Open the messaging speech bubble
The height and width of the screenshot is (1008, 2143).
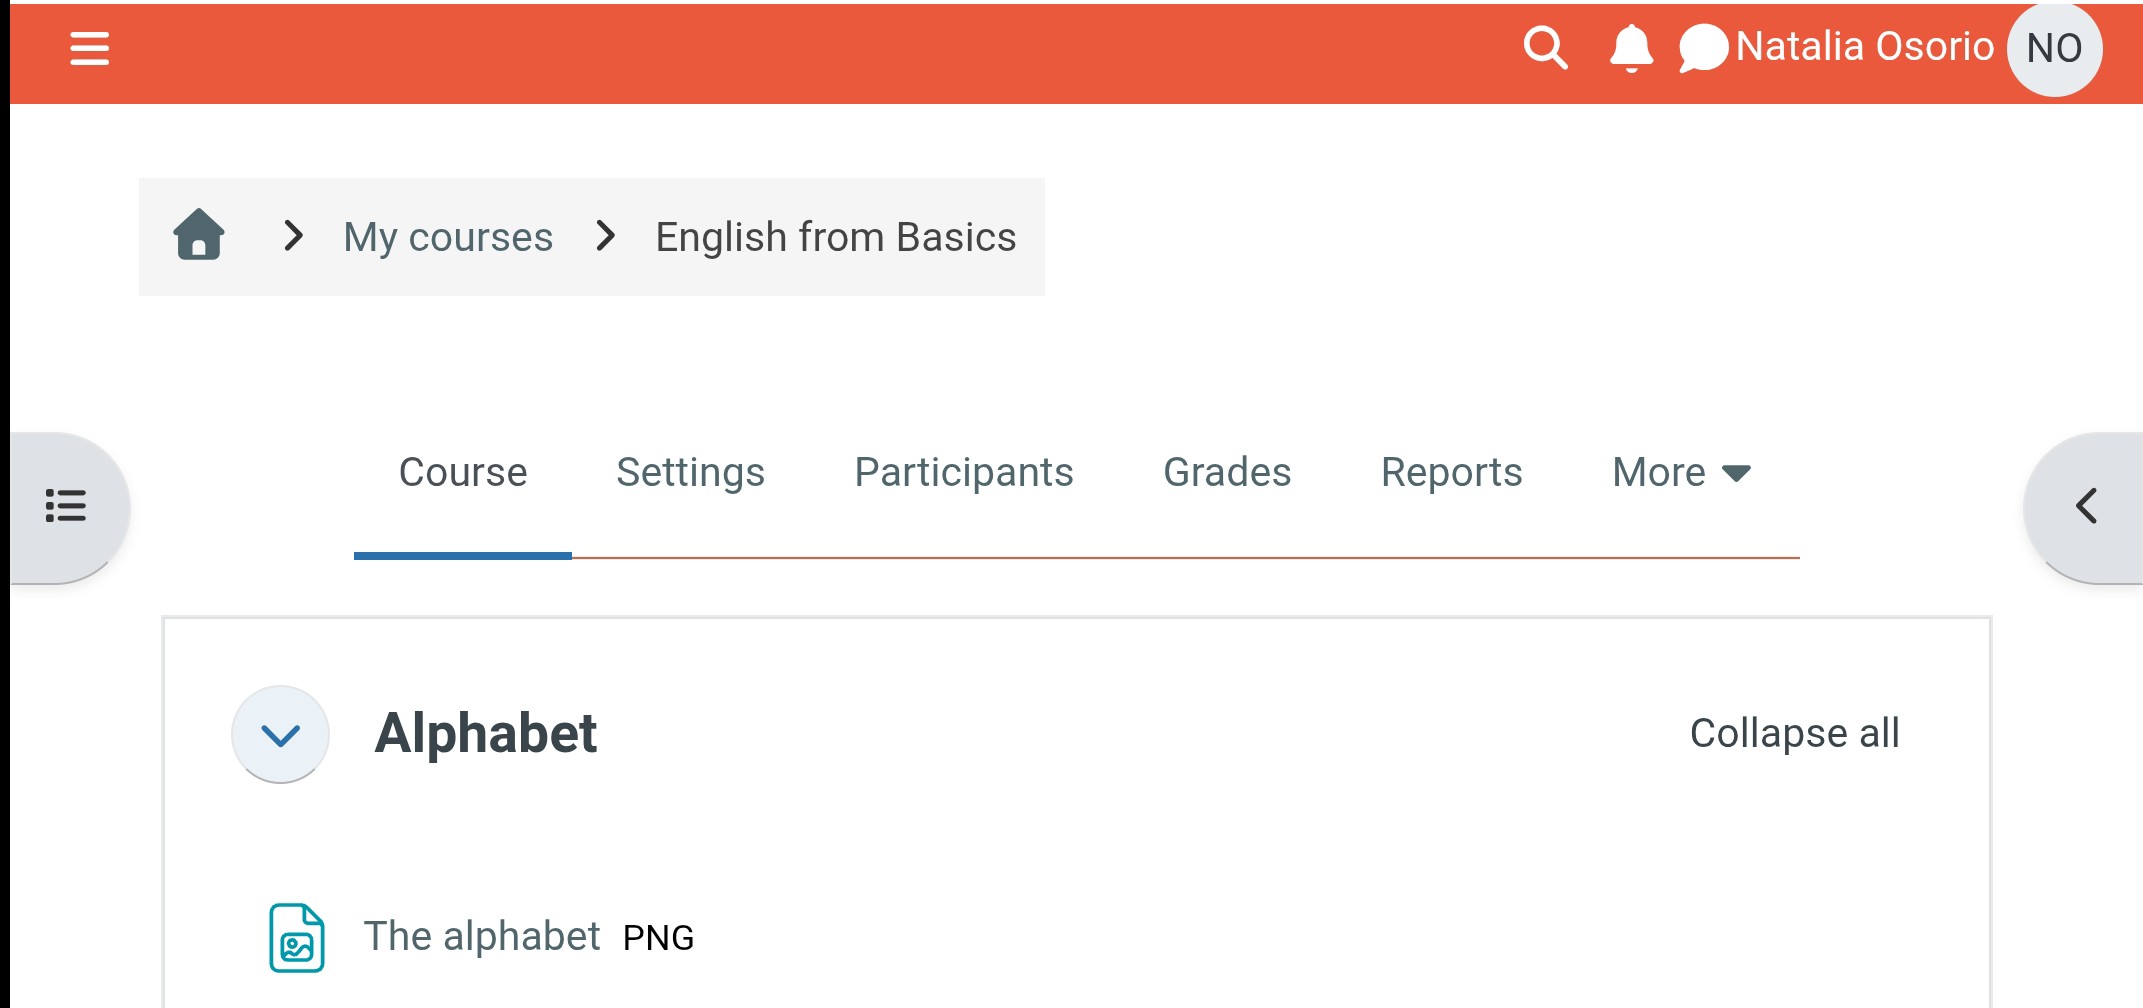pyautogui.click(x=1703, y=48)
